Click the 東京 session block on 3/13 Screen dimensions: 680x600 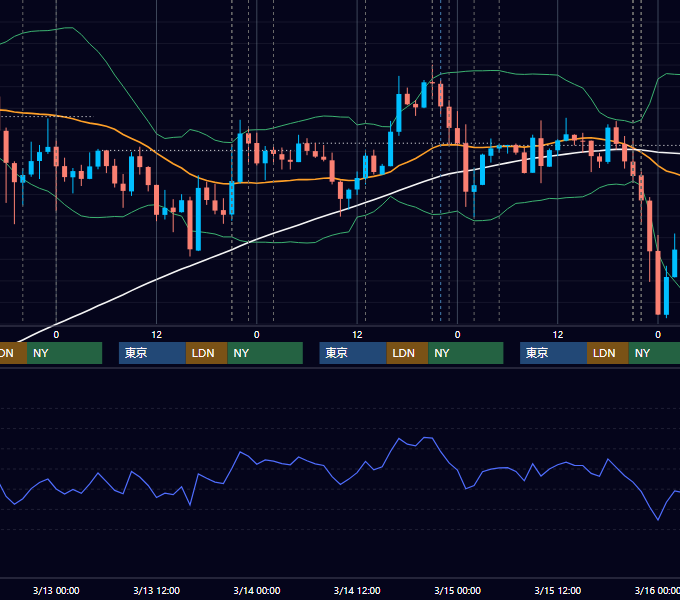[152, 353]
